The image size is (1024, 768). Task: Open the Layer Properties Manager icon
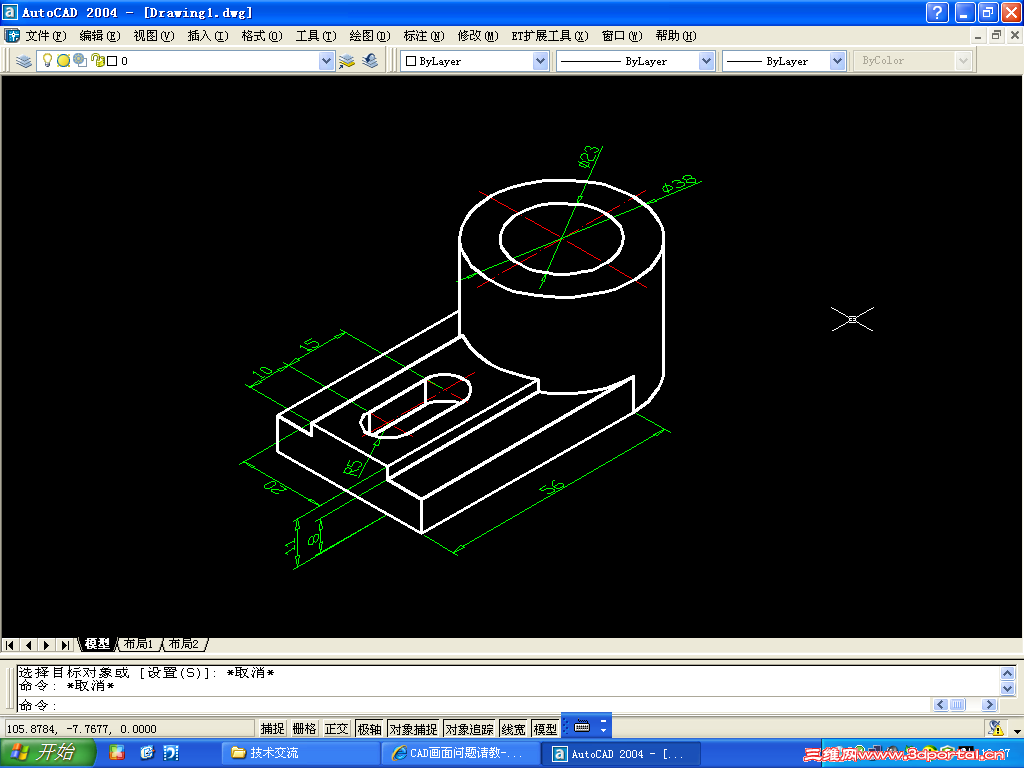coord(24,61)
